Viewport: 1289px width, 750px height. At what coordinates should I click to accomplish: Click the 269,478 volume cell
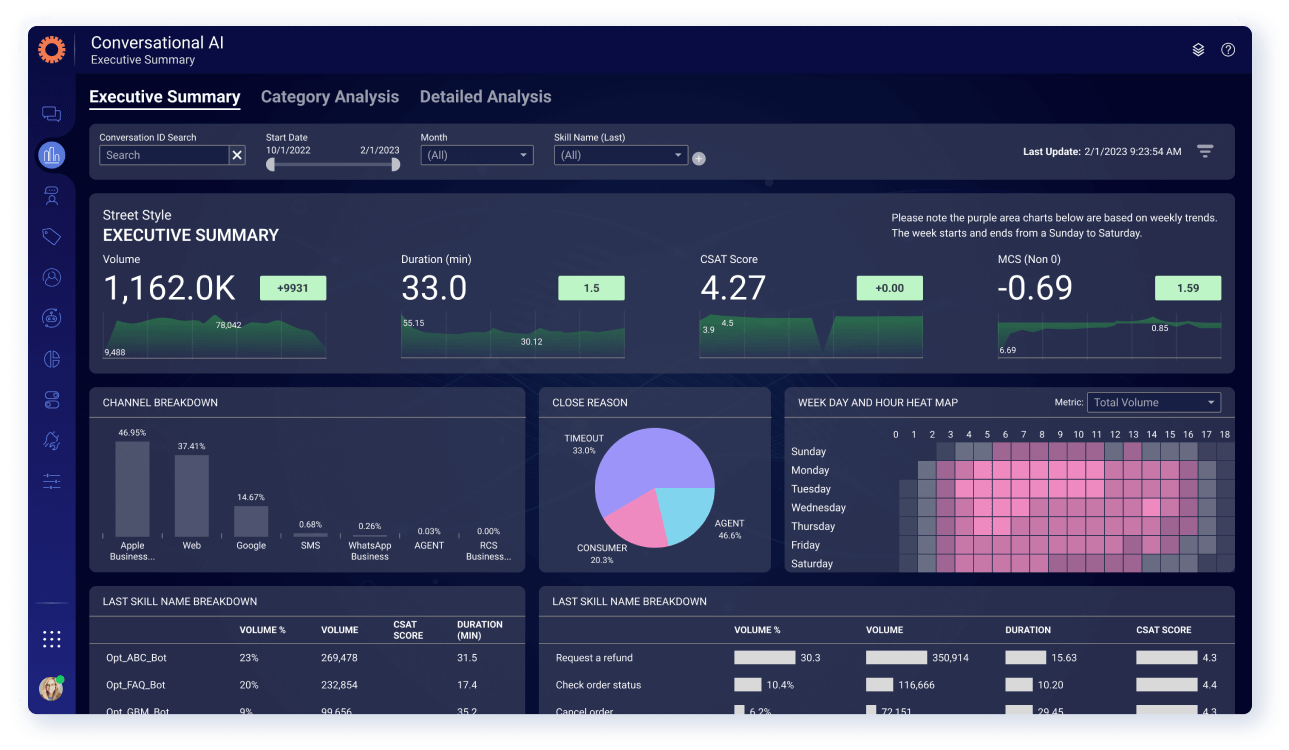pos(339,658)
